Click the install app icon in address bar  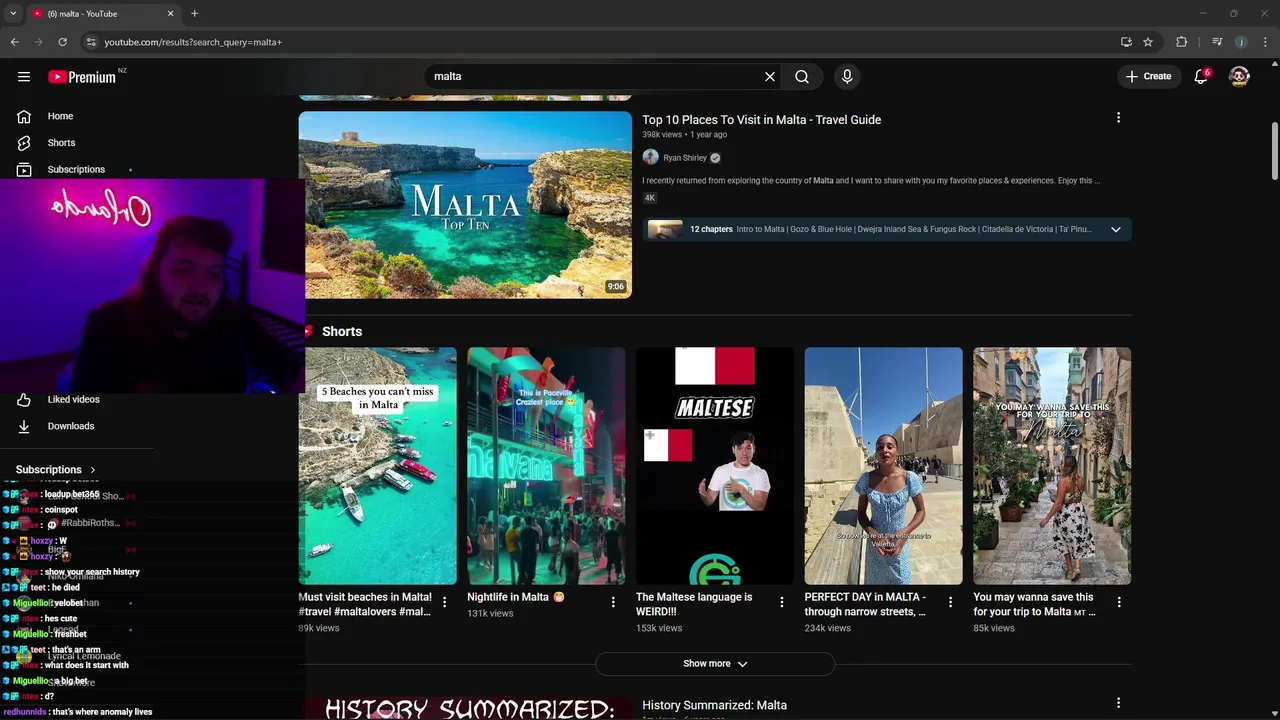(x=1126, y=42)
